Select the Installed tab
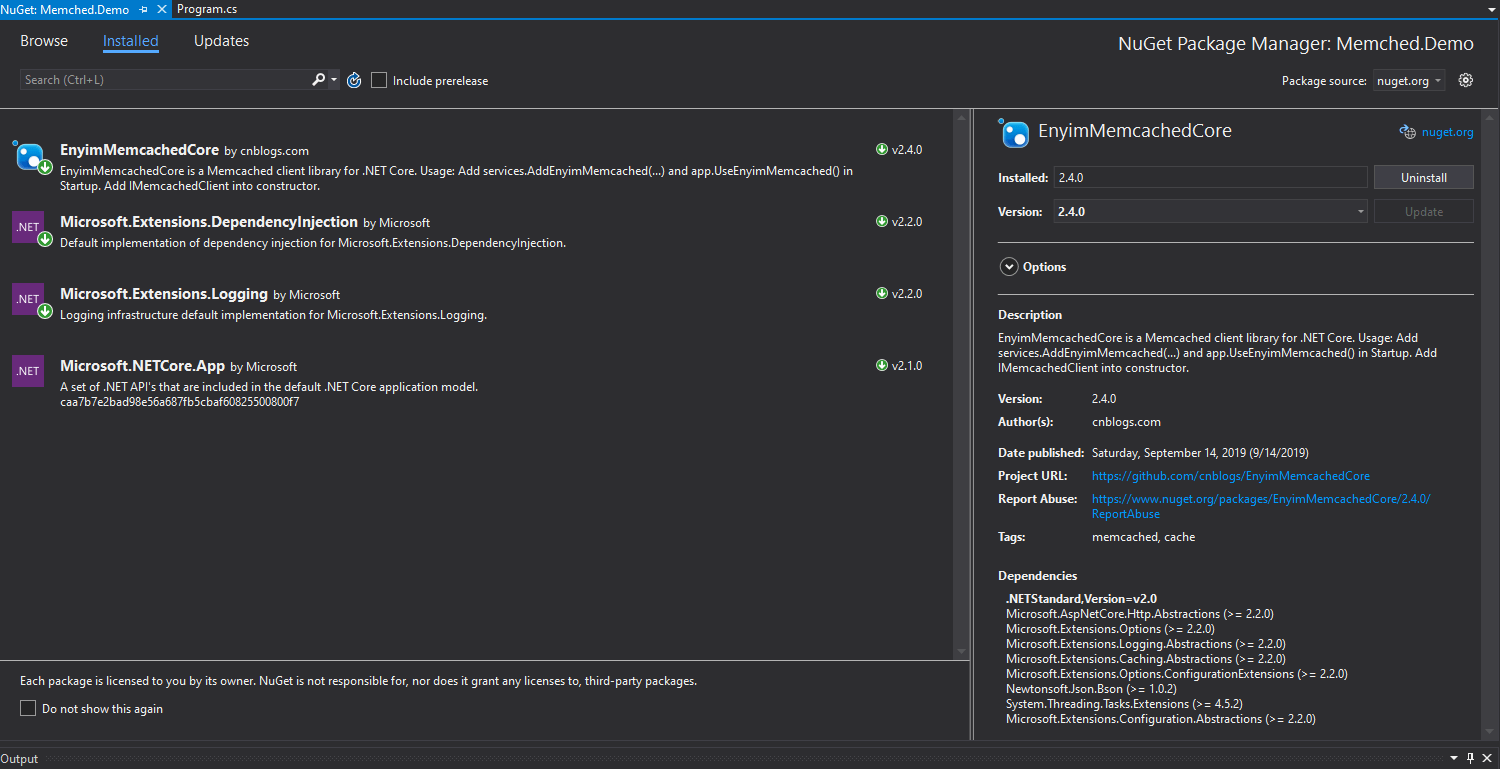 131,41
